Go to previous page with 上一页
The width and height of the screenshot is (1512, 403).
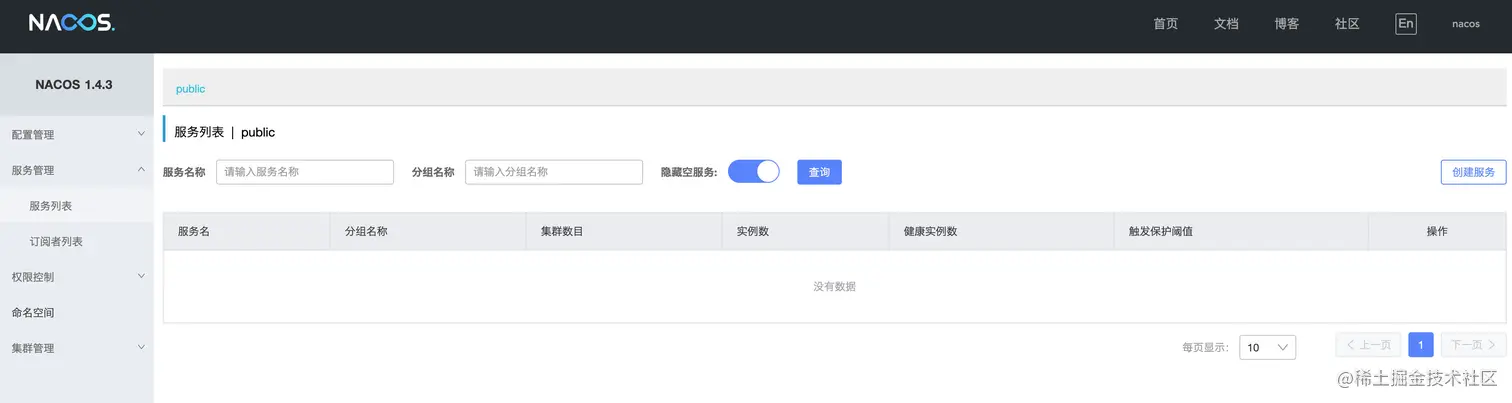(x=1368, y=345)
